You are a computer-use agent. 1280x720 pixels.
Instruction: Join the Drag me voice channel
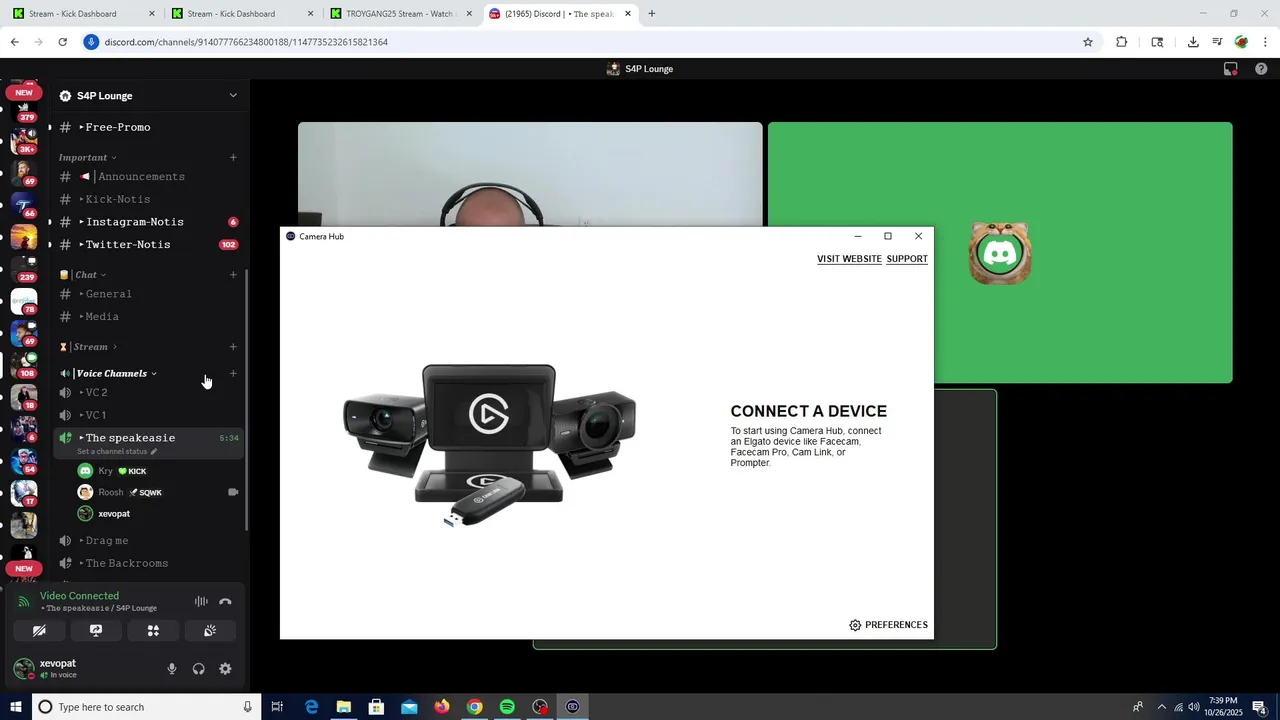[148, 541]
